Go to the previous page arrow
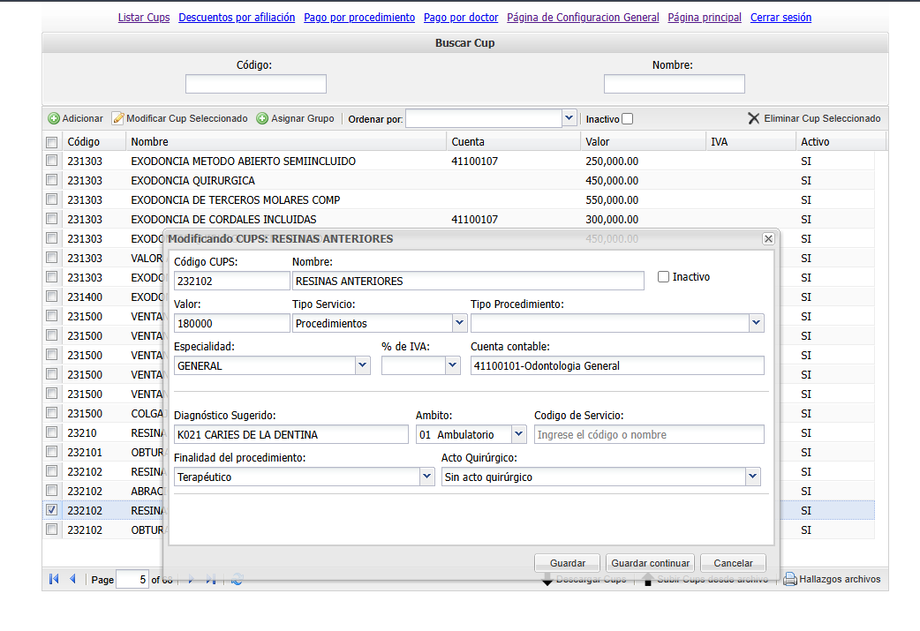 73,579
